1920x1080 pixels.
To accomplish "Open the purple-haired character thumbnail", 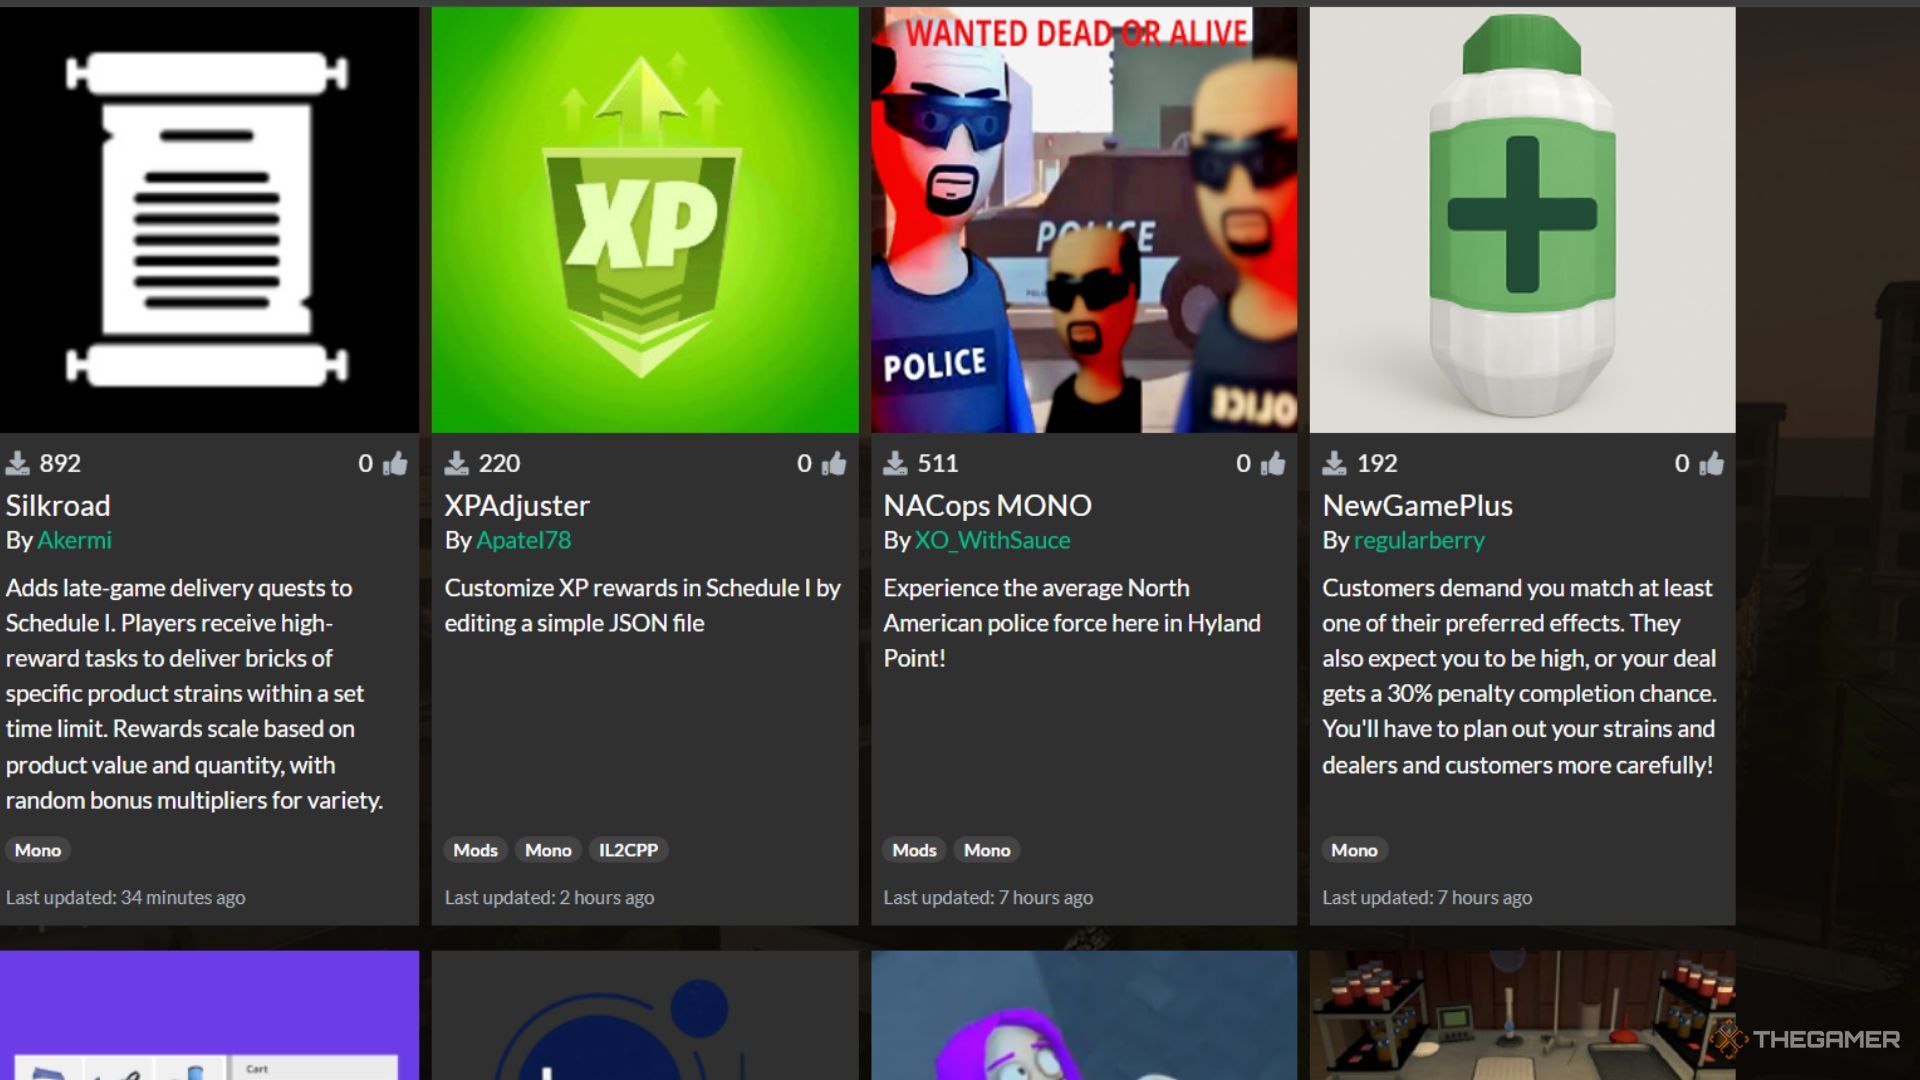I will click(1084, 1015).
